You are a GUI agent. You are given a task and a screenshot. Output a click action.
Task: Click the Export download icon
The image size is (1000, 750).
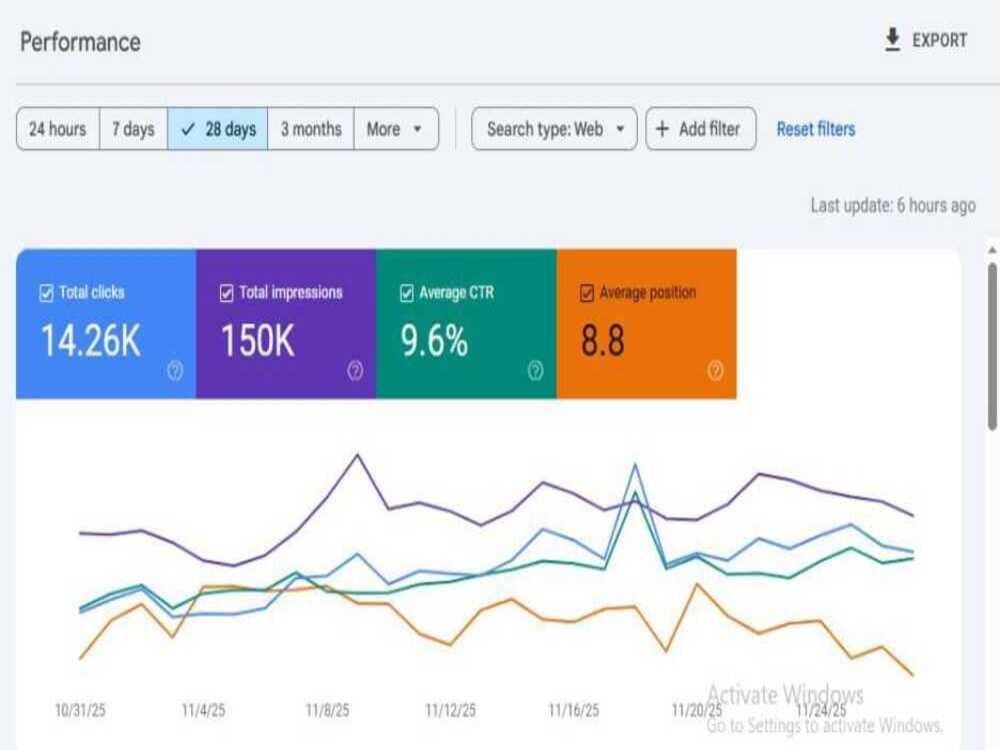click(x=892, y=40)
